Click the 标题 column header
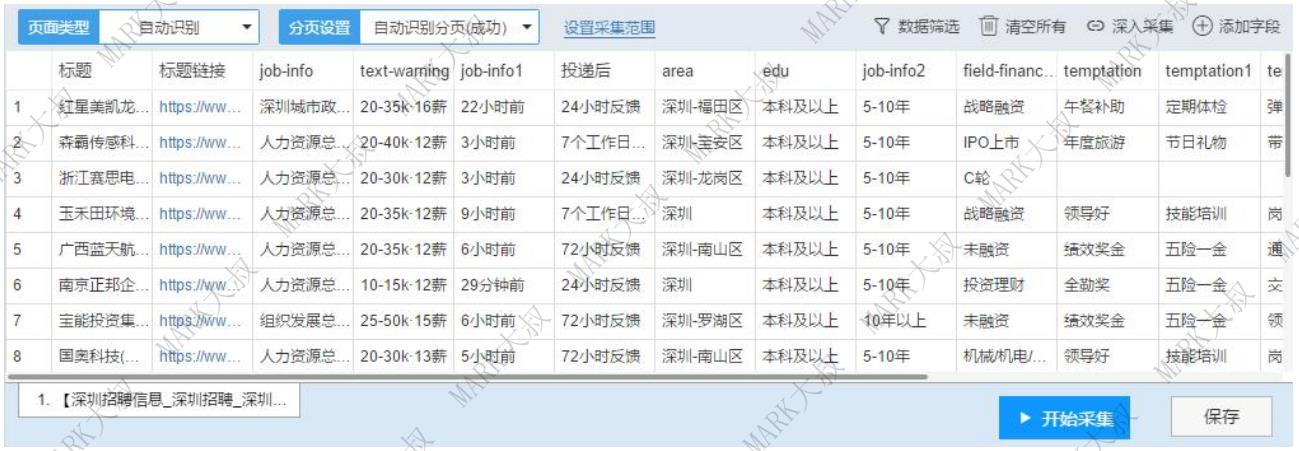 (101, 71)
